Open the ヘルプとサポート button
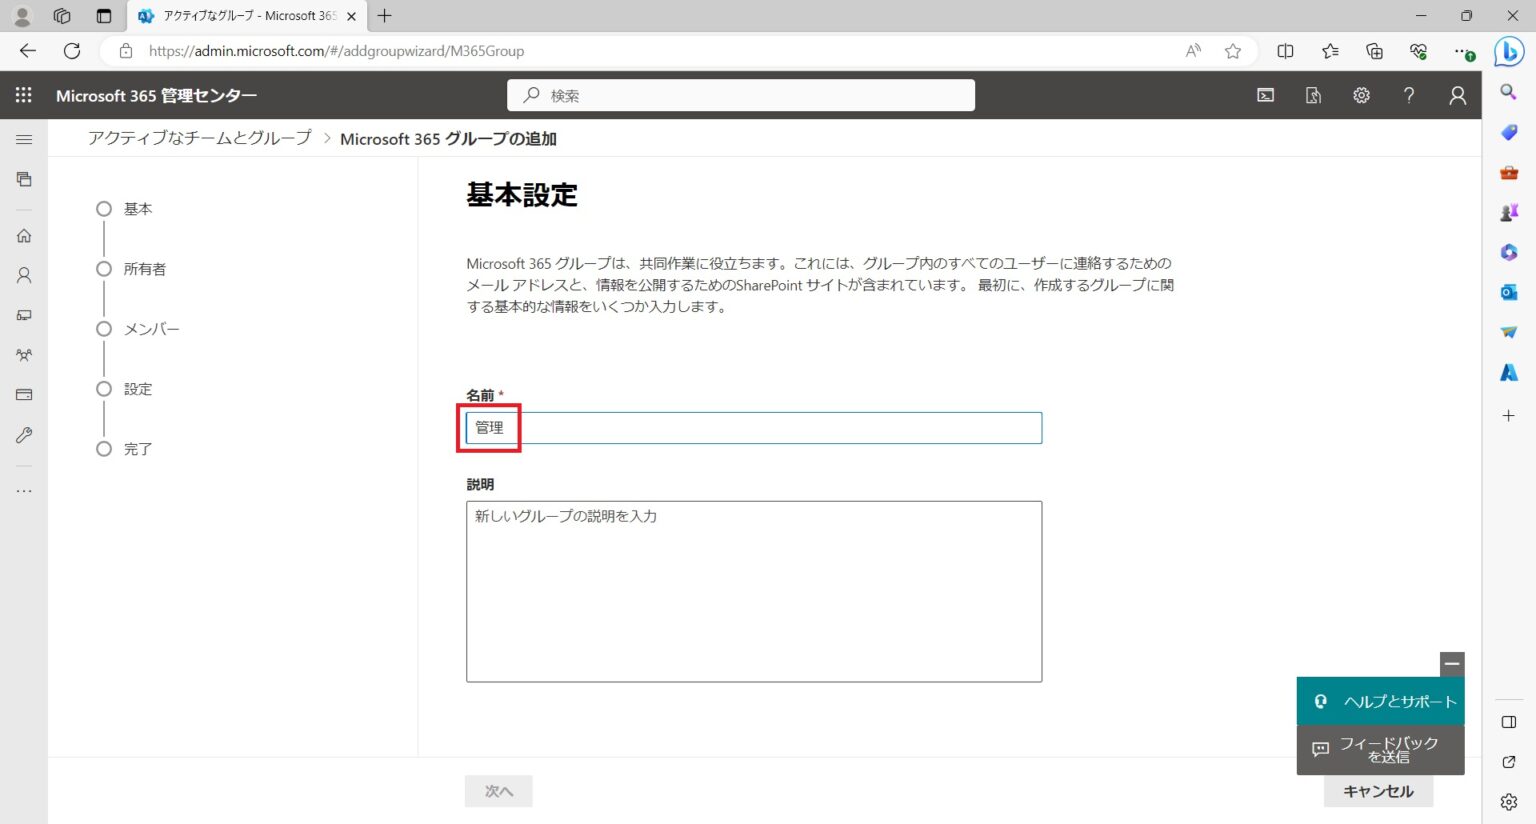The height and width of the screenshot is (824, 1536). tap(1381, 701)
